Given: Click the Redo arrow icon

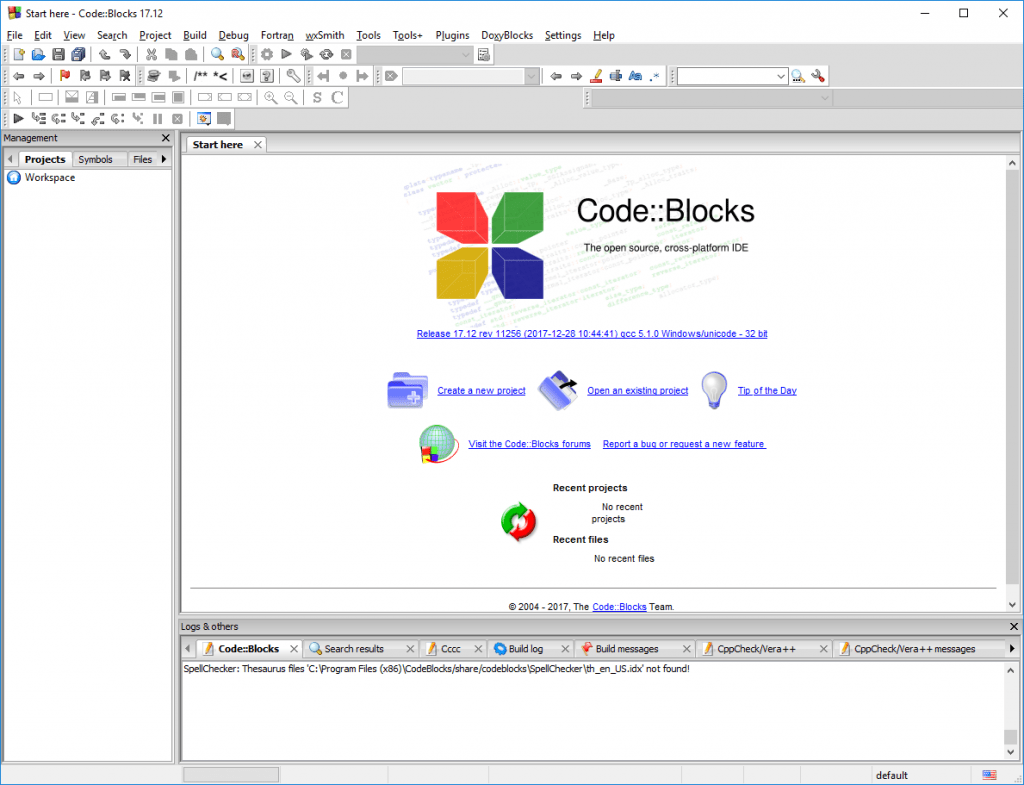Looking at the screenshot, I should (125, 55).
